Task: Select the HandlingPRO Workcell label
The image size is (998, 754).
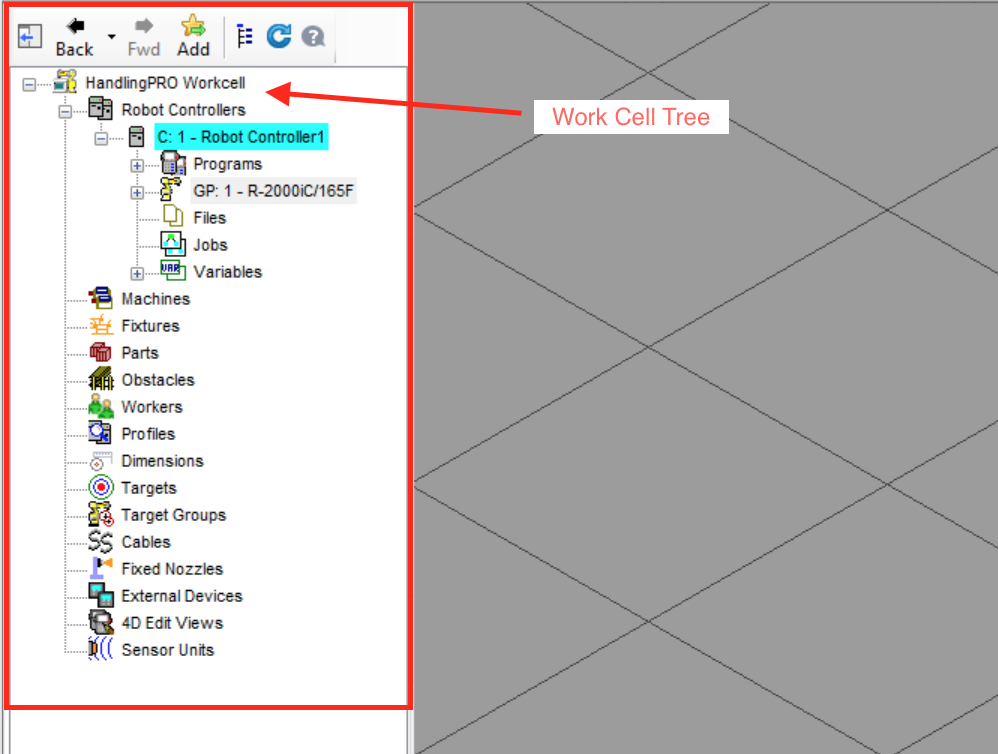Action: [165, 83]
